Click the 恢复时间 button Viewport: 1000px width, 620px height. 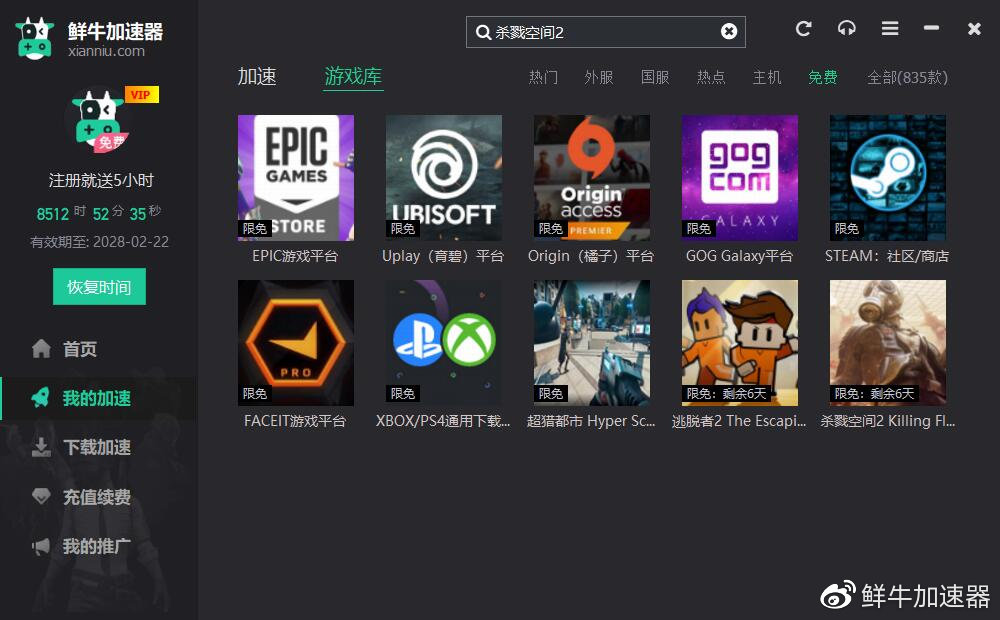click(98, 286)
